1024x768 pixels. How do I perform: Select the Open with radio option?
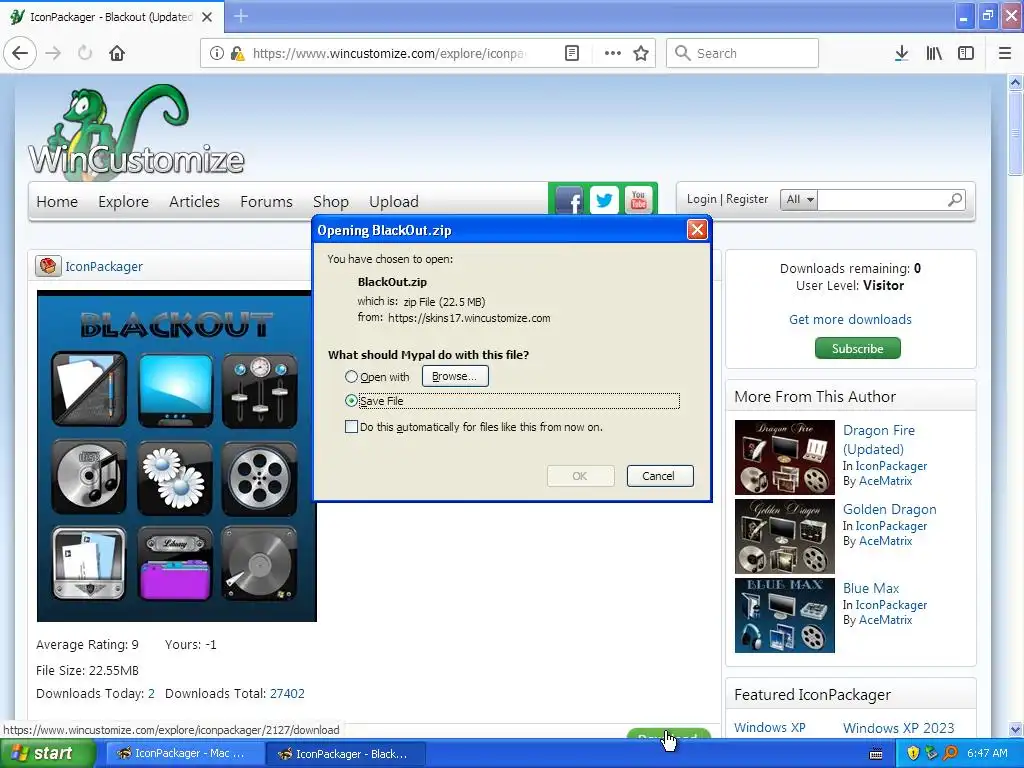click(x=351, y=377)
